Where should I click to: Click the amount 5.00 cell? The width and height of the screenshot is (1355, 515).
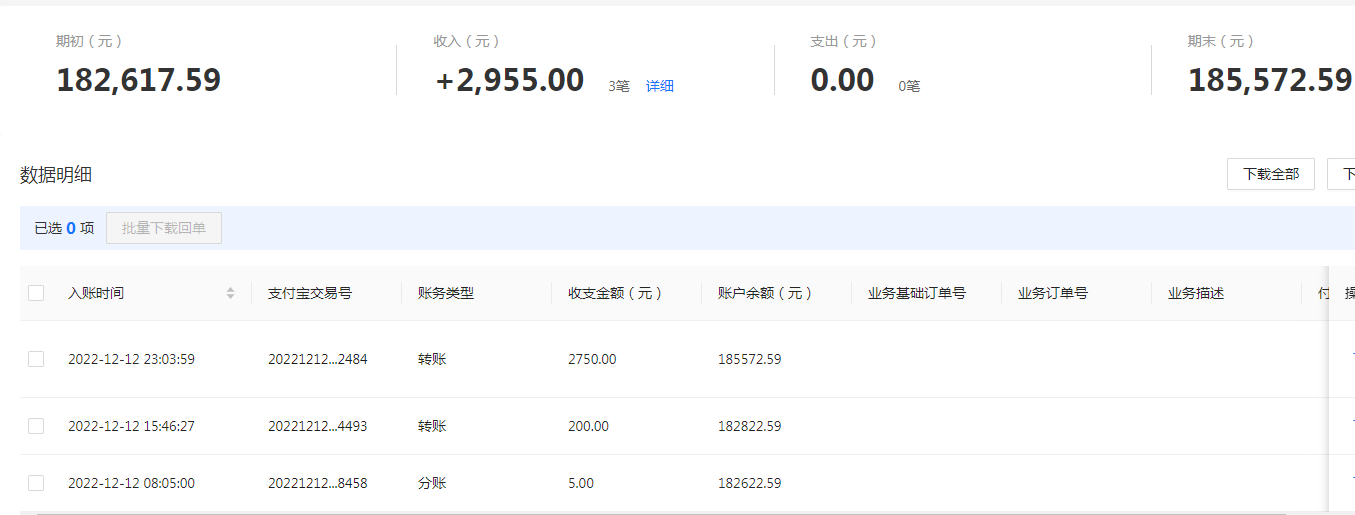click(x=581, y=483)
